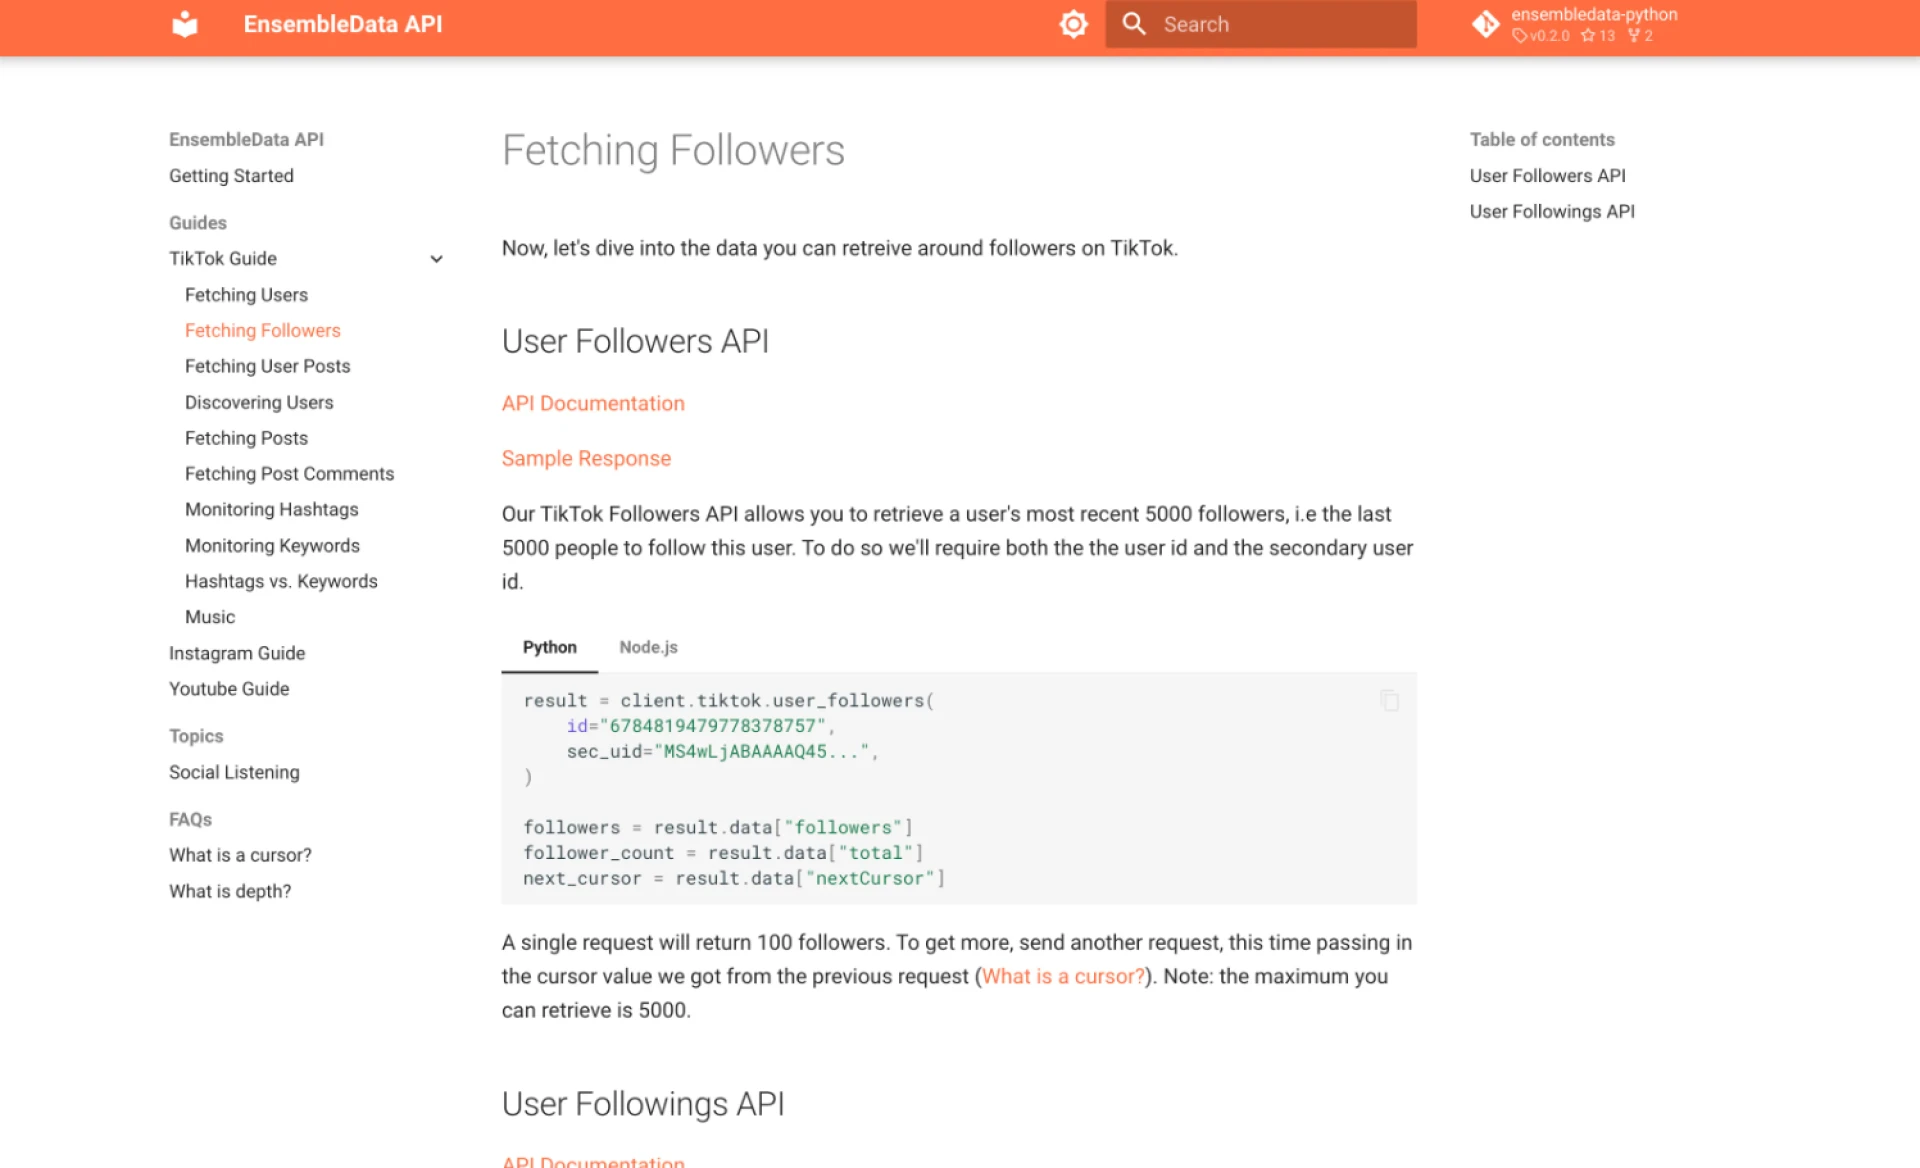Select the settings gear in the header

tap(1073, 23)
